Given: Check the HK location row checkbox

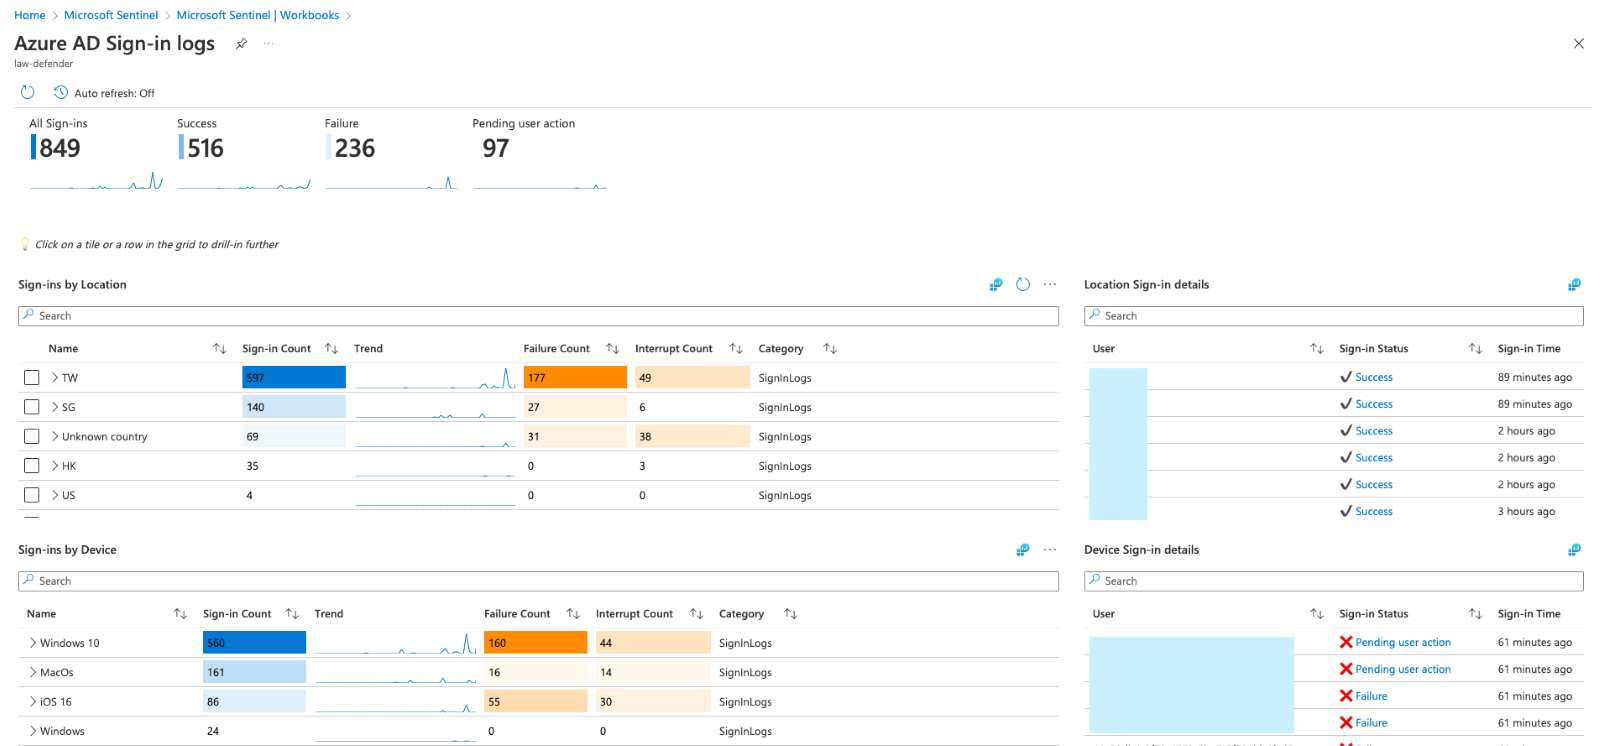Looking at the screenshot, I should 32,466.
